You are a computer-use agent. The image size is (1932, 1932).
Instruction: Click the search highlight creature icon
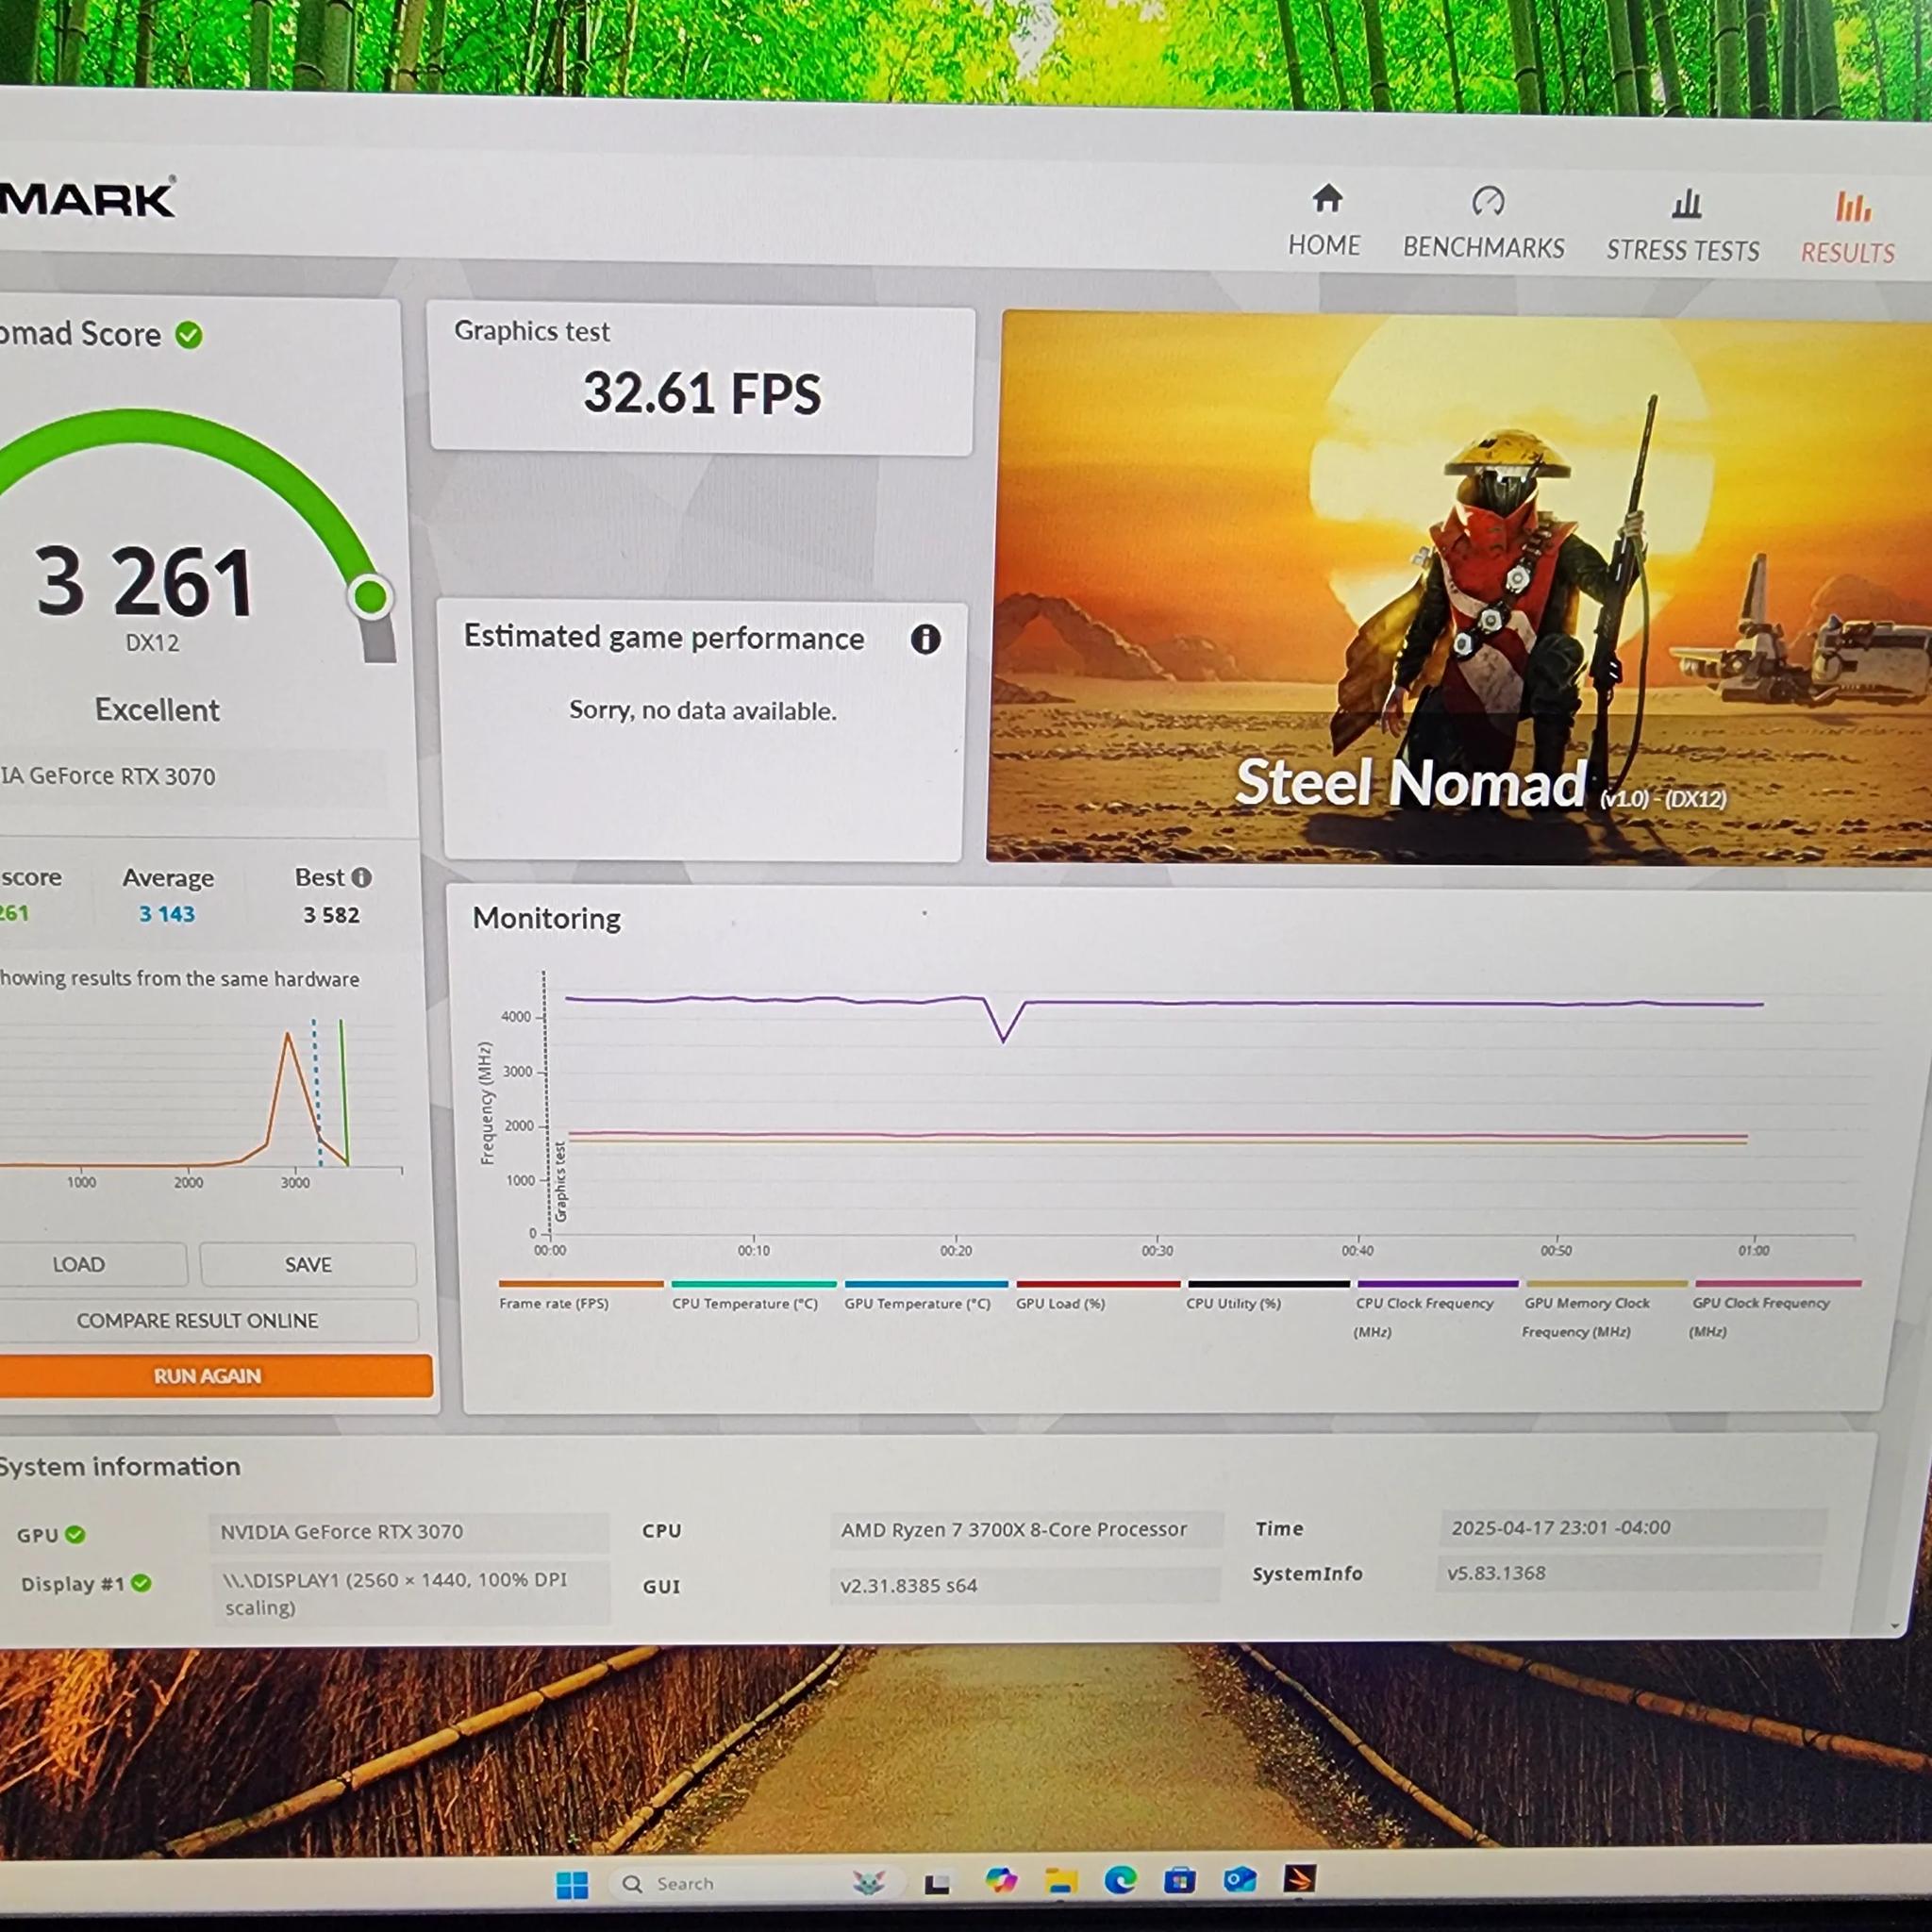point(868,1883)
